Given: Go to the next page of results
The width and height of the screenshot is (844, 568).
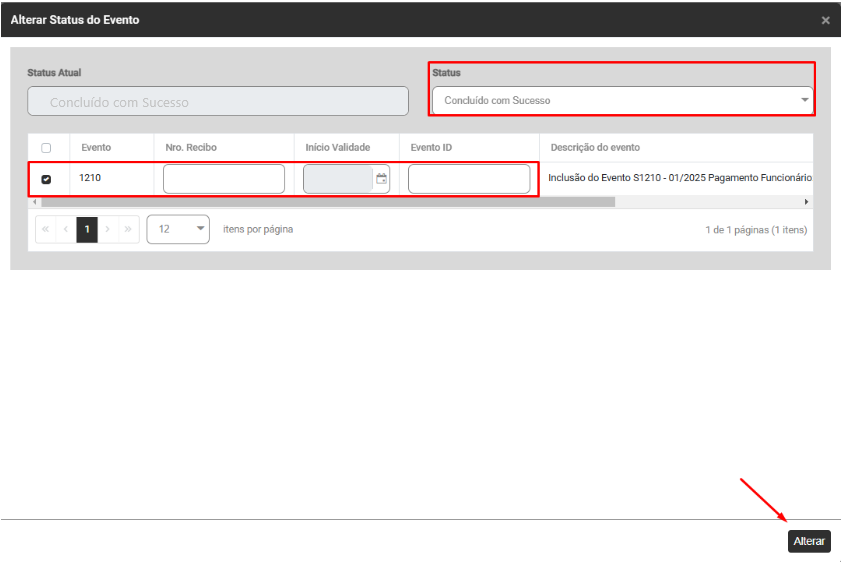Looking at the screenshot, I should pyautogui.click(x=108, y=229).
